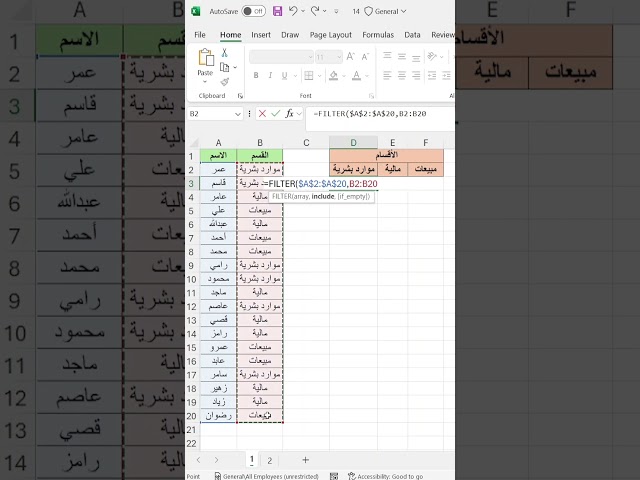Image resolution: width=640 pixels, height=480 pixels.
Task: Select the Home ribbon tab
Action: (x=231, y=35)
